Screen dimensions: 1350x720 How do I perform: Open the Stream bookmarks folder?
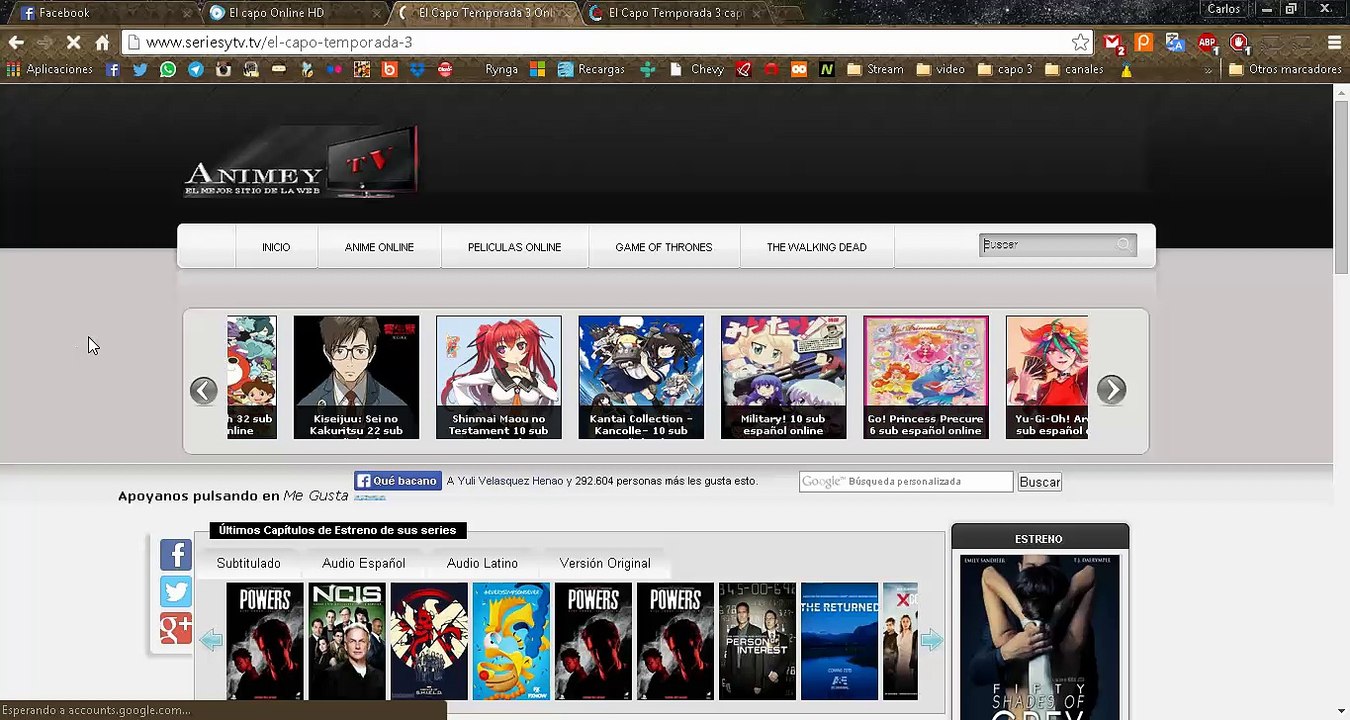tap(875, 70)
